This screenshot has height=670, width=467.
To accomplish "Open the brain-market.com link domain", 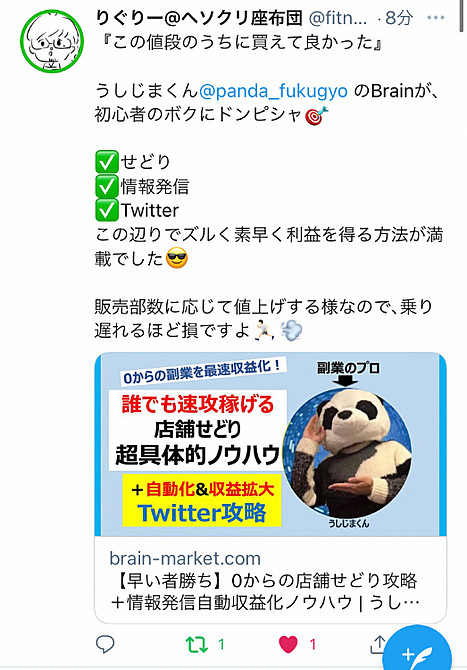I will pyautogui.click(x=185, y=558).
